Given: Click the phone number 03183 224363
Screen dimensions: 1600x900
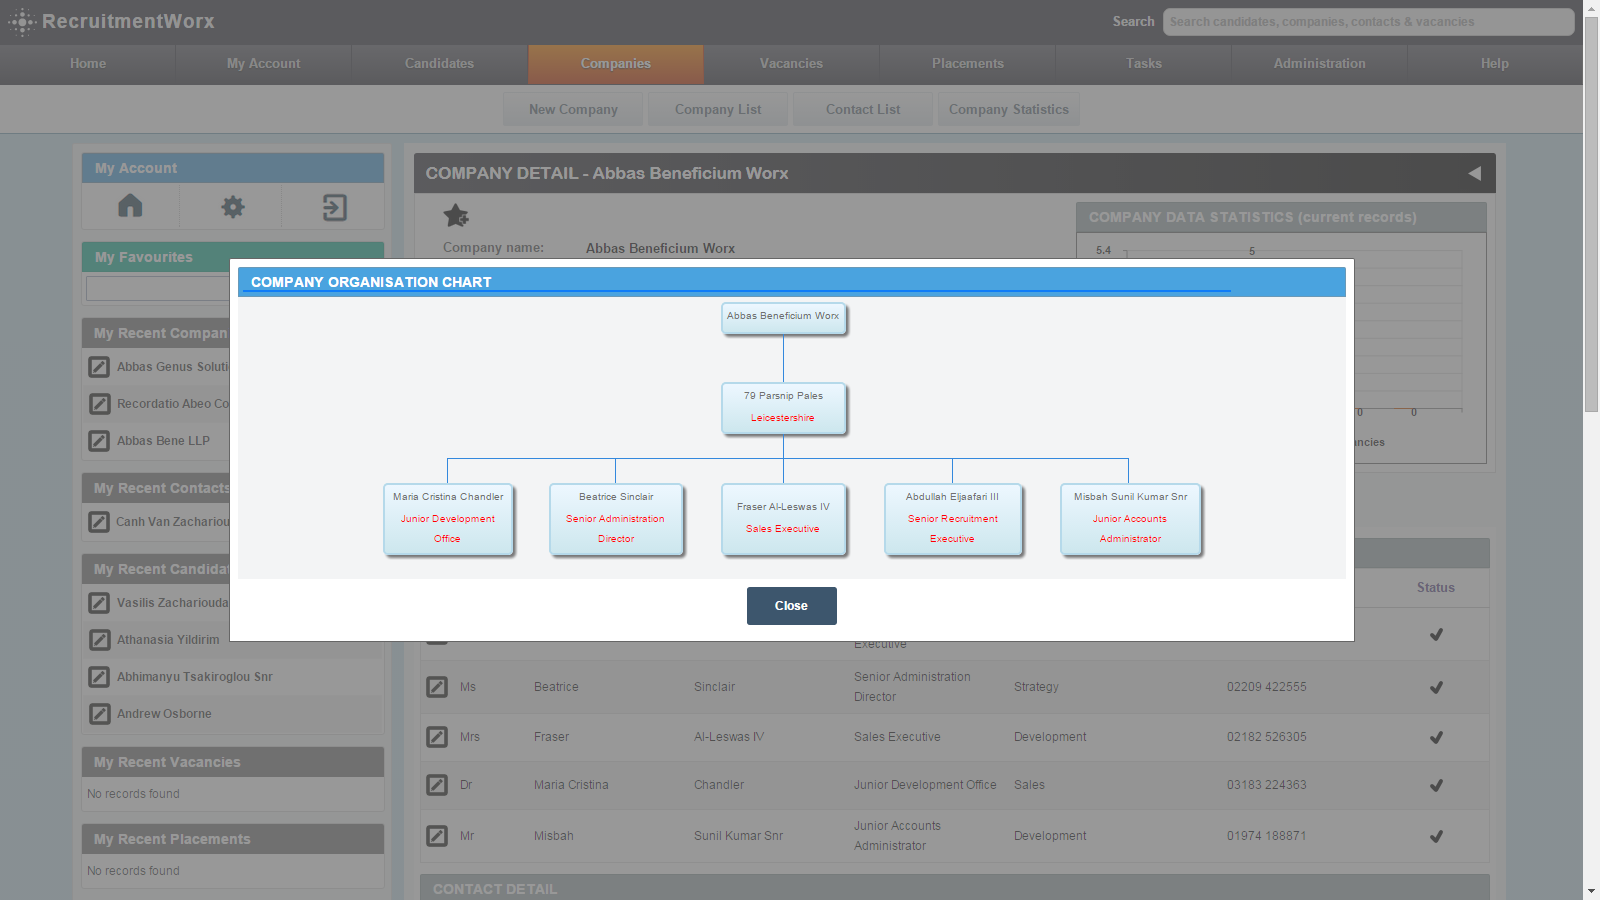Looking at the screenshot, I should pyautogui.click(x=1267, y=785).
